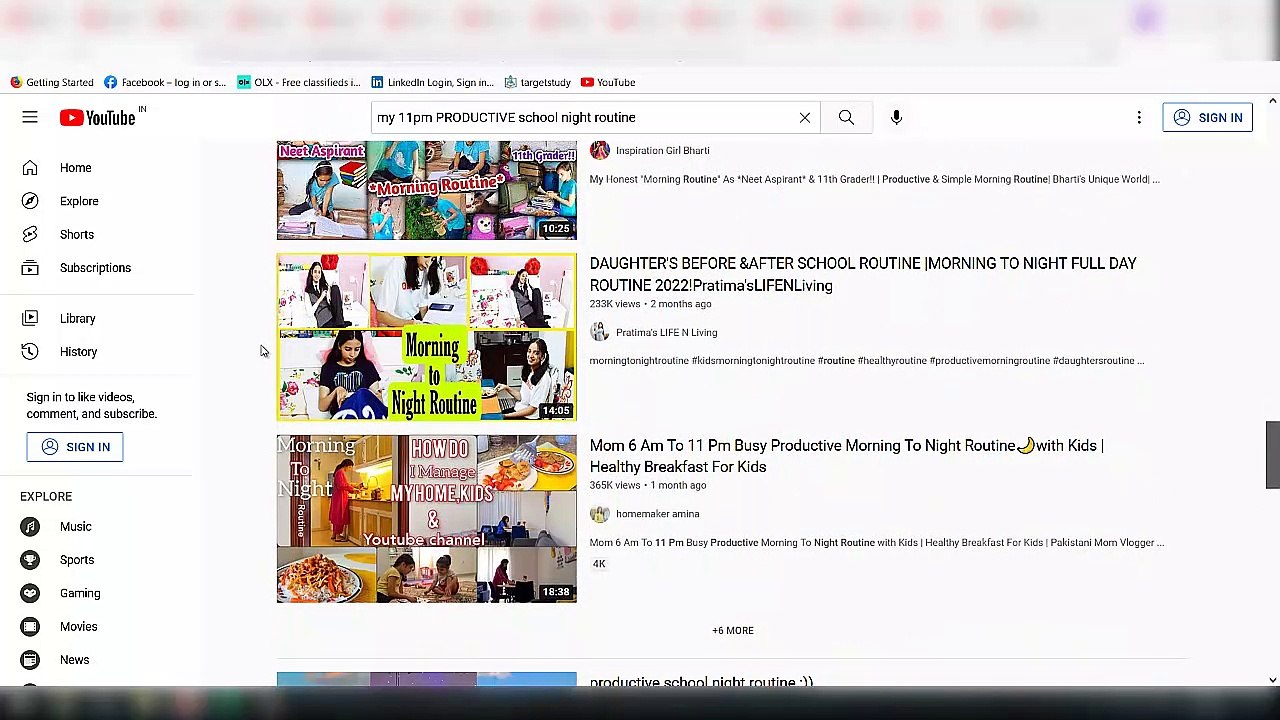Click the Music label under Explore
The width and height of the screenshot is (1280, 720).
pyautogui.click(x=75, y=527)
